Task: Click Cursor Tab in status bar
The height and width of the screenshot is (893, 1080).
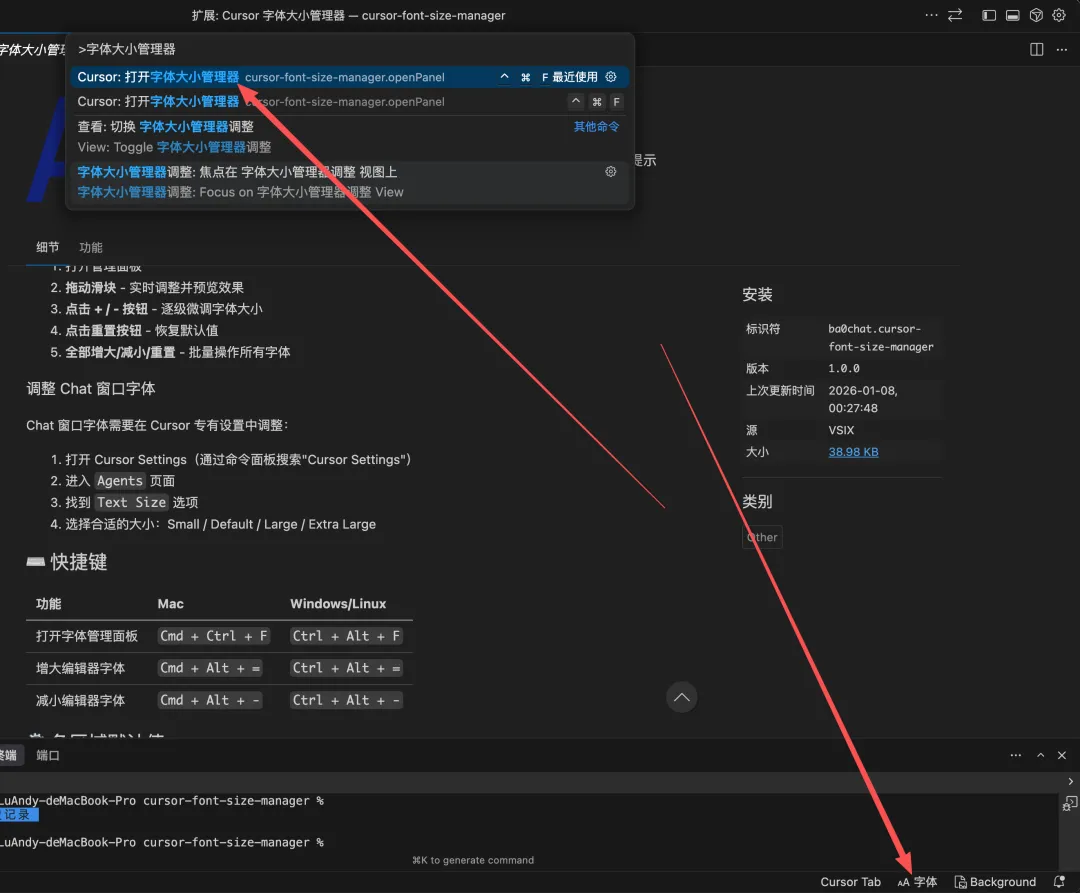Action: tap(850, 882)
